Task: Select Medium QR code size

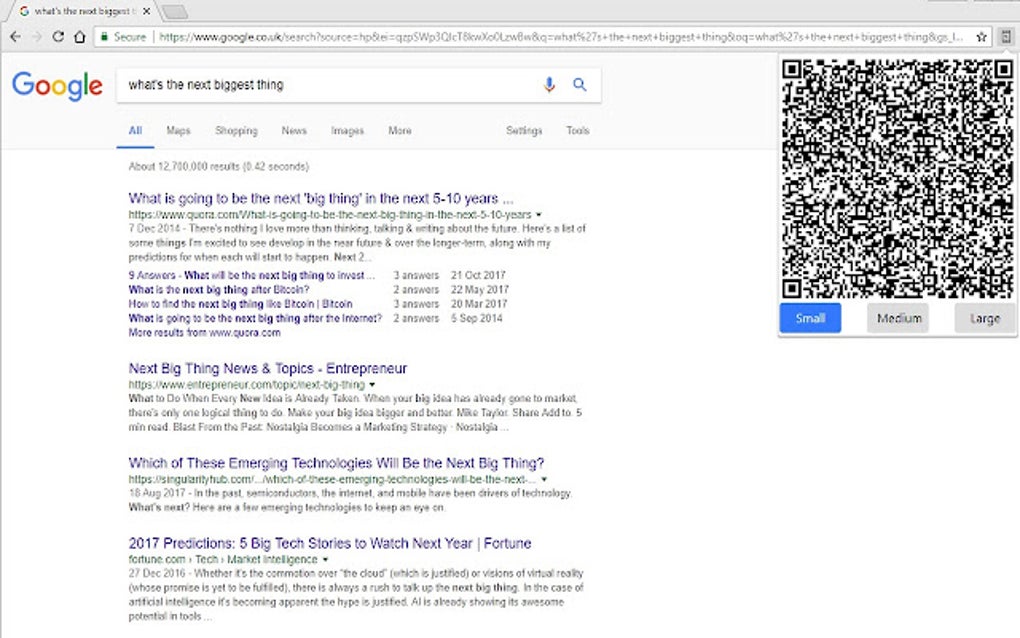Action: pos(897,318)
